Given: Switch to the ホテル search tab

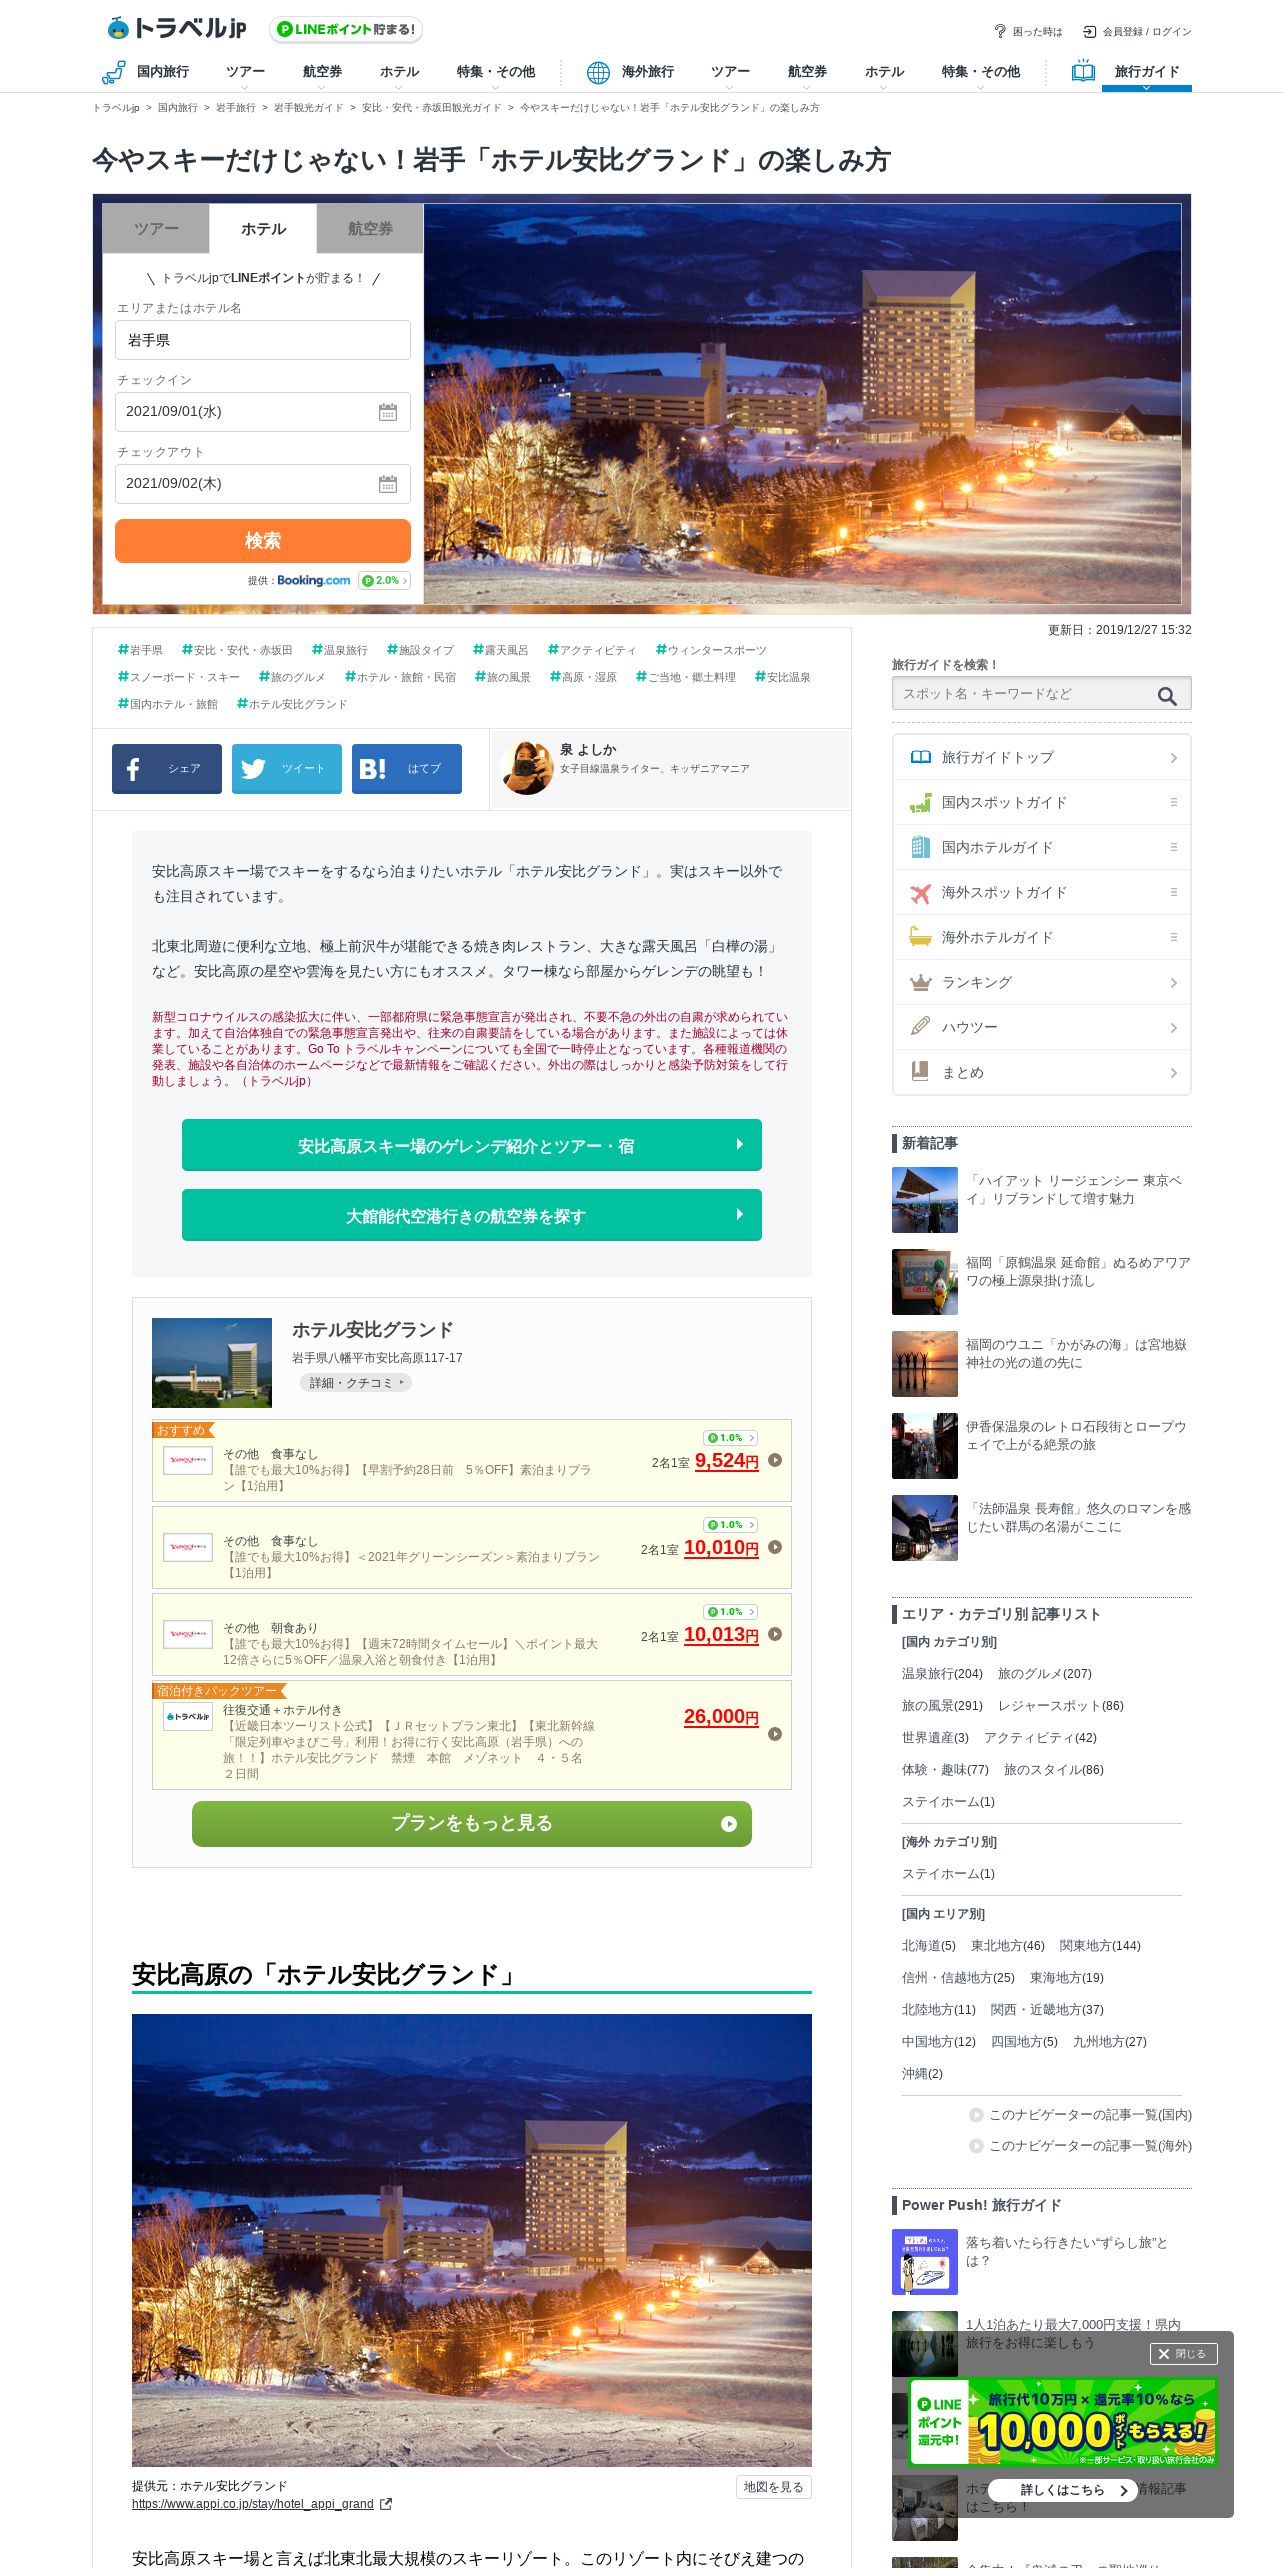Looking at the screenshot, I should pyautogui.click(x=263, y=229).
